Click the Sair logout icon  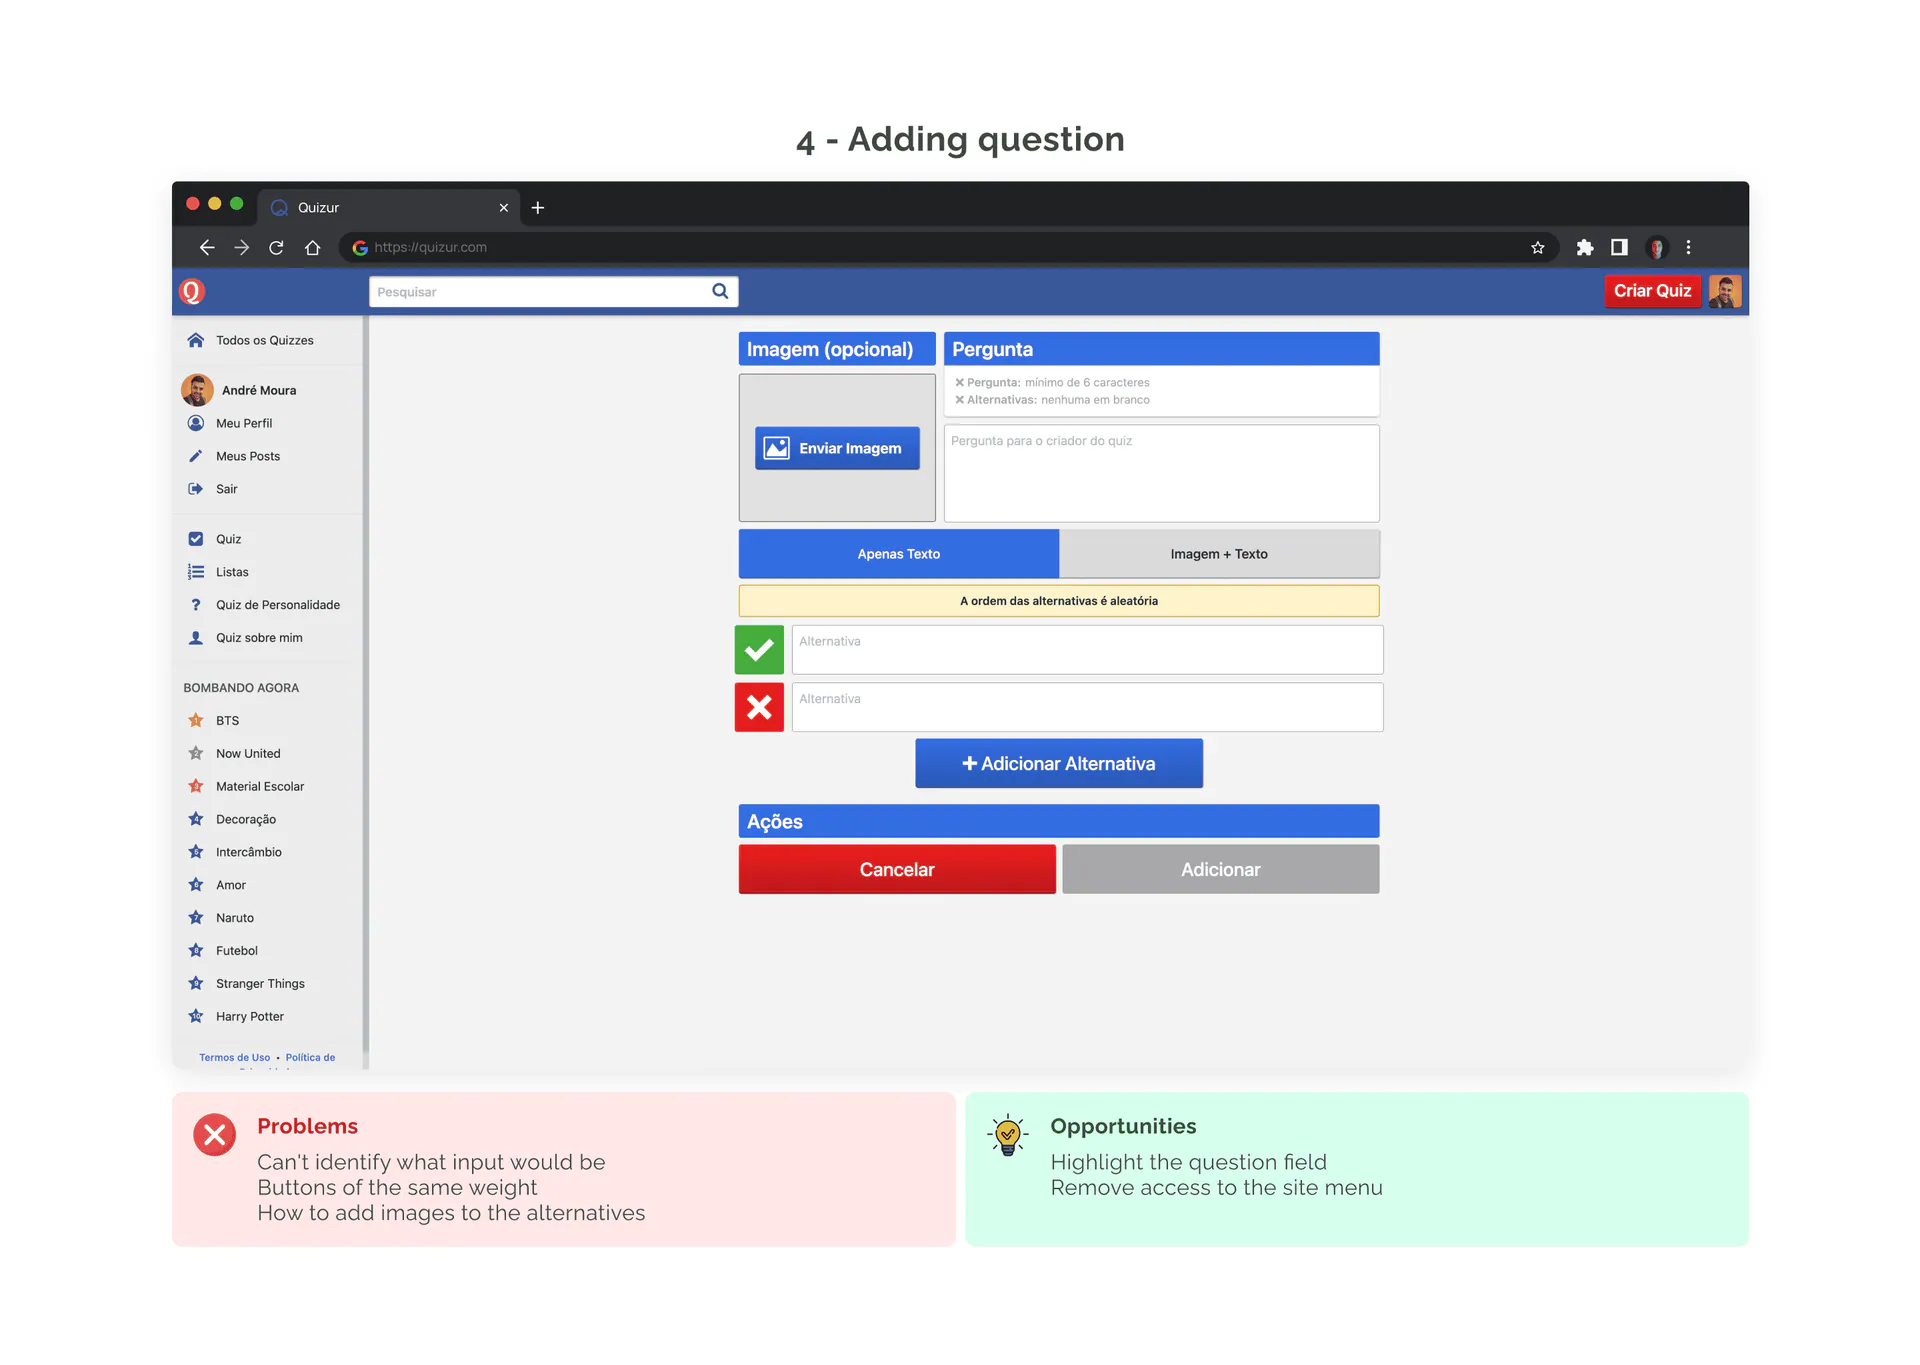[196, 489]
